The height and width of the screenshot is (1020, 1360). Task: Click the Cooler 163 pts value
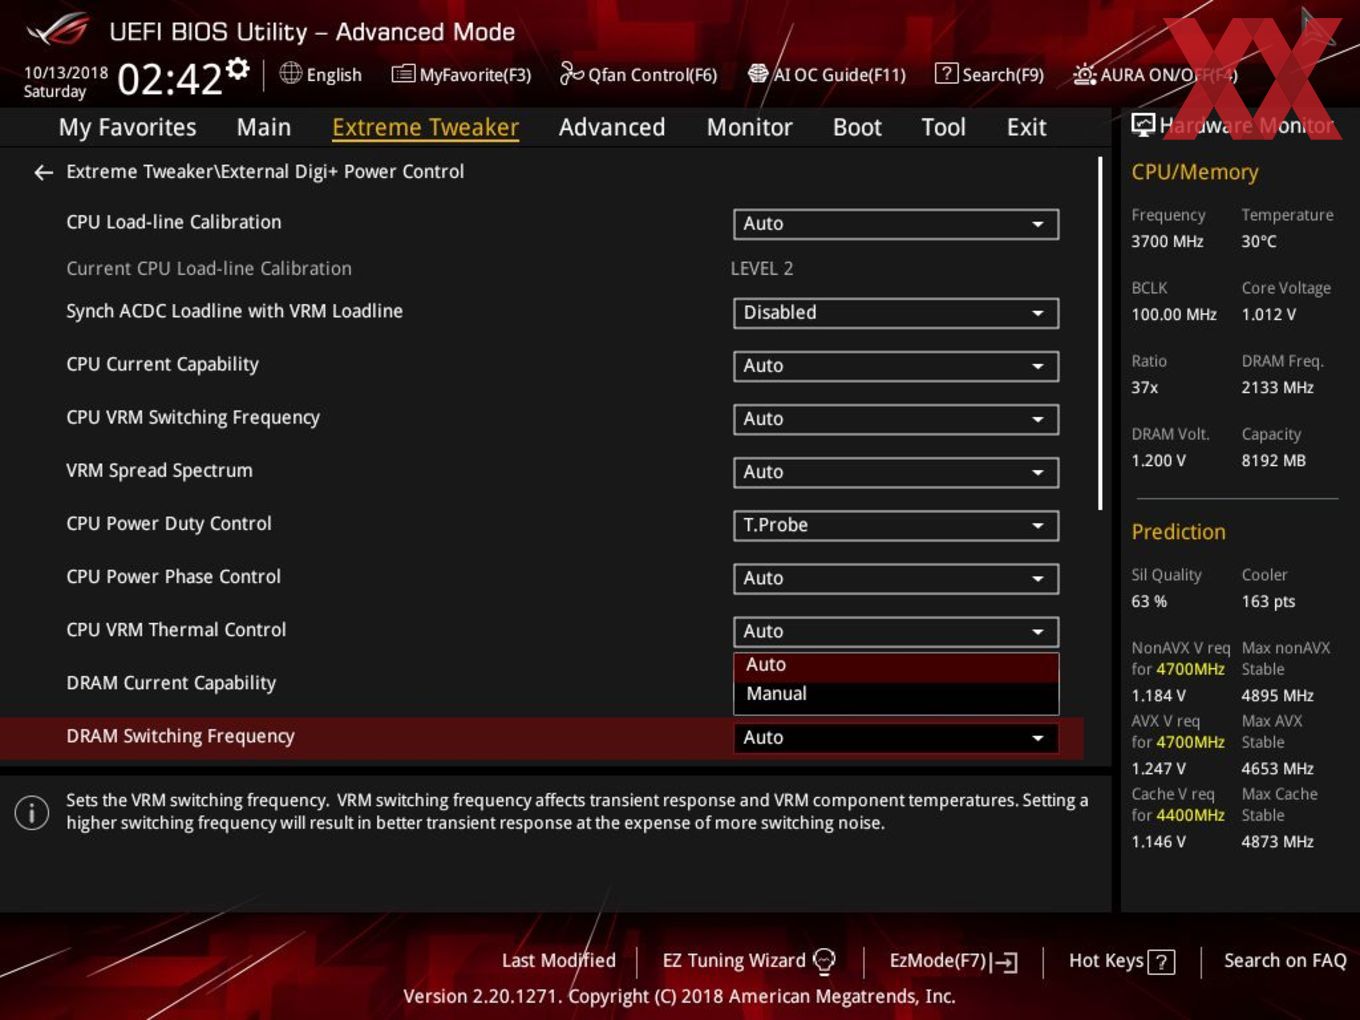click(x=1268, y=602)
